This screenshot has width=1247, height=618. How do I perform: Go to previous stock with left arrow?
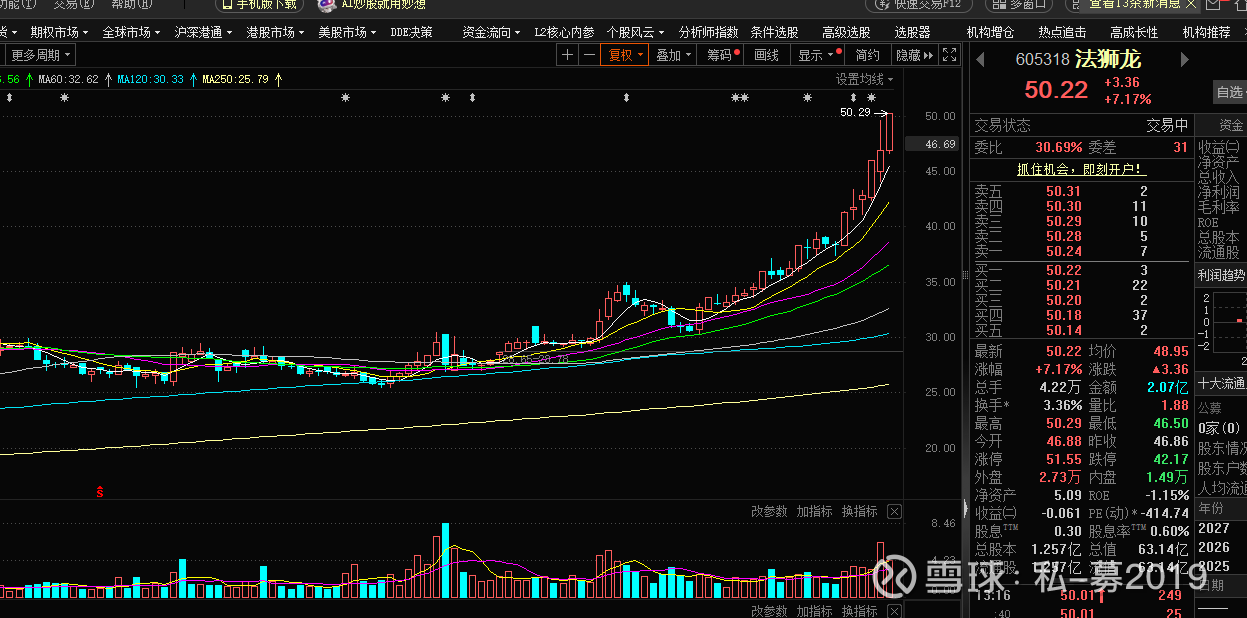click(x=980, y=60)
